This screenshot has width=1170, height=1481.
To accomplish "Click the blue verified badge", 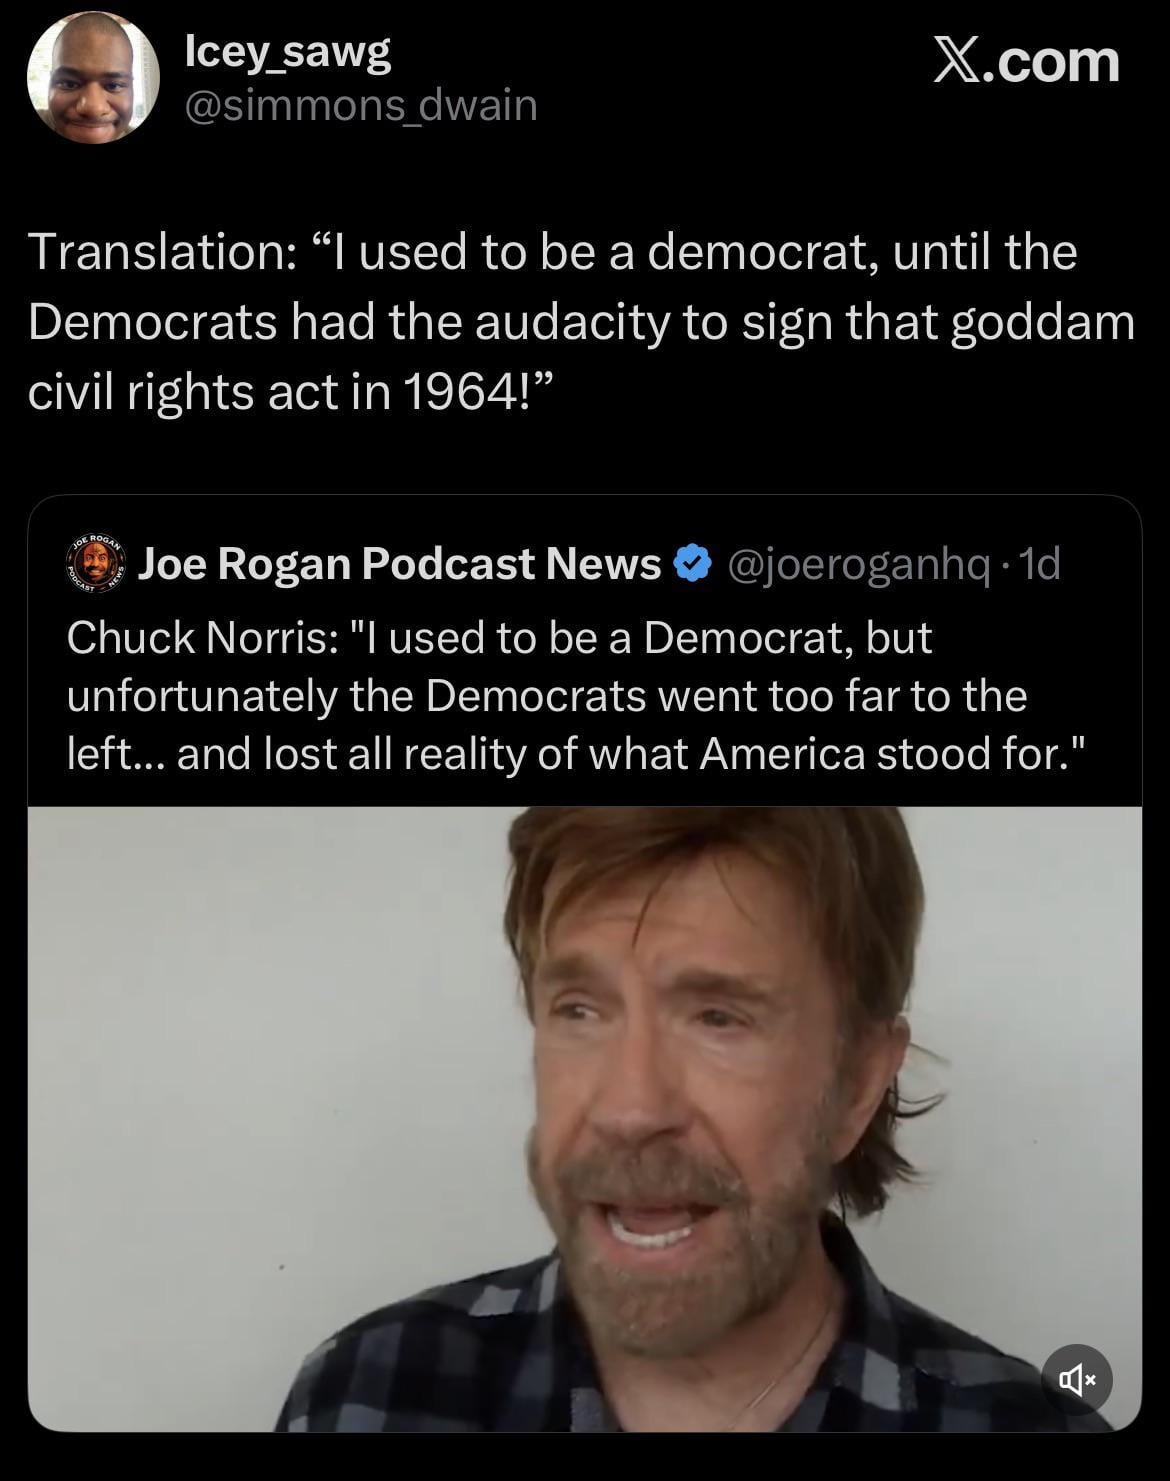I will click(x=692, y=564).
